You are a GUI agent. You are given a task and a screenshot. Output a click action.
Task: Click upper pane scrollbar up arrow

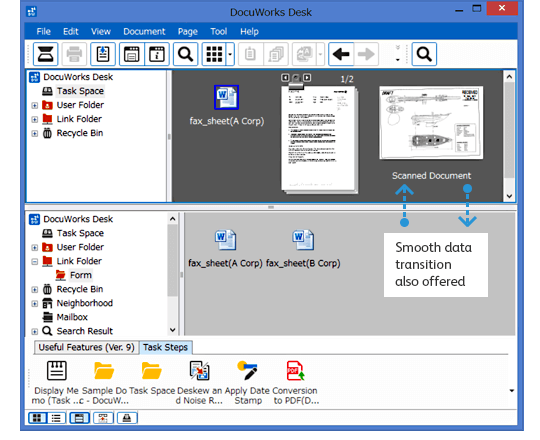coord(509,76)
